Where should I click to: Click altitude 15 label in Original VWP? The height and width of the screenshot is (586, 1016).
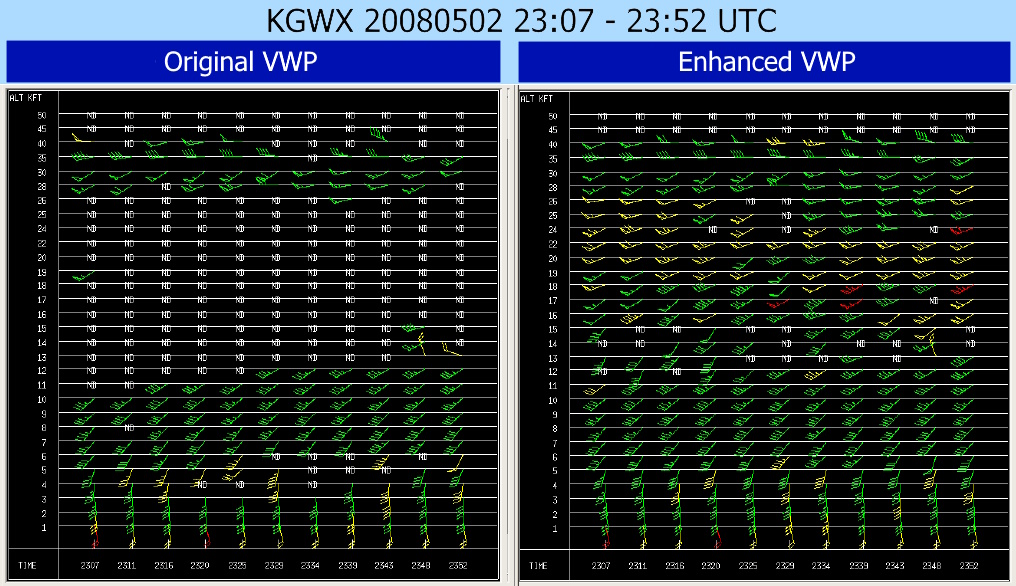42,329
